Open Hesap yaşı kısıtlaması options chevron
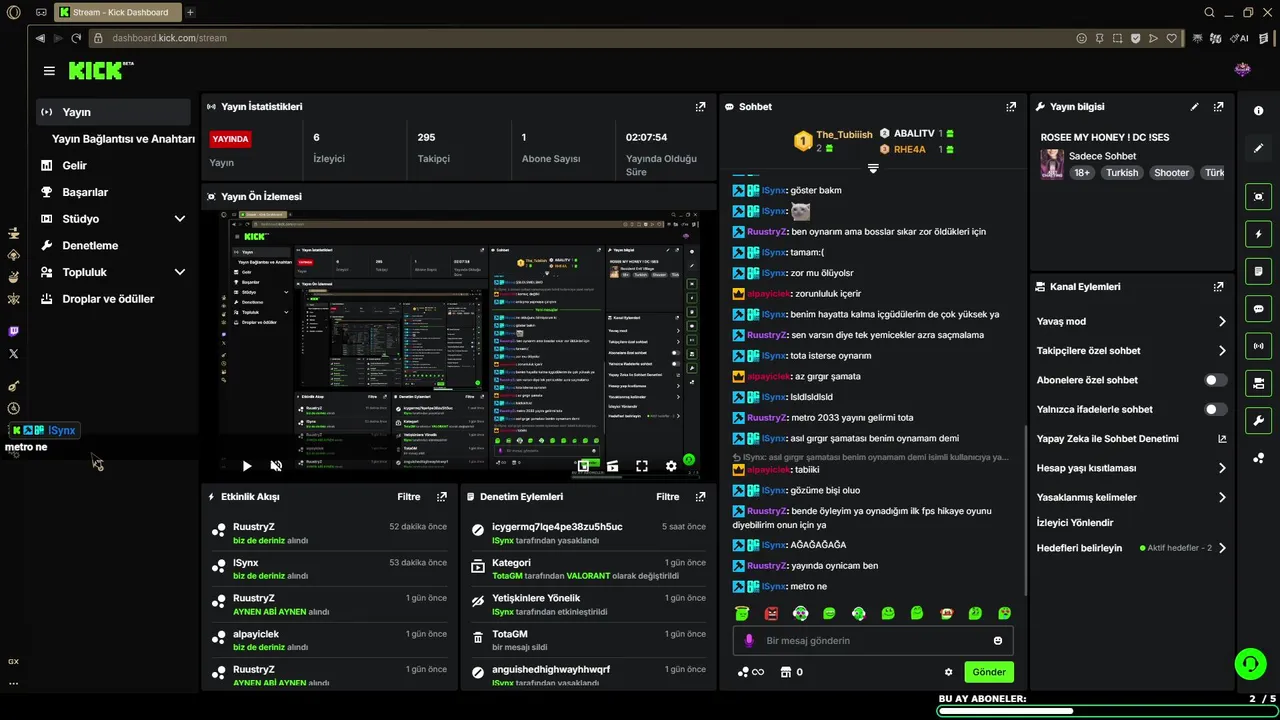 tap(1222, 468)
